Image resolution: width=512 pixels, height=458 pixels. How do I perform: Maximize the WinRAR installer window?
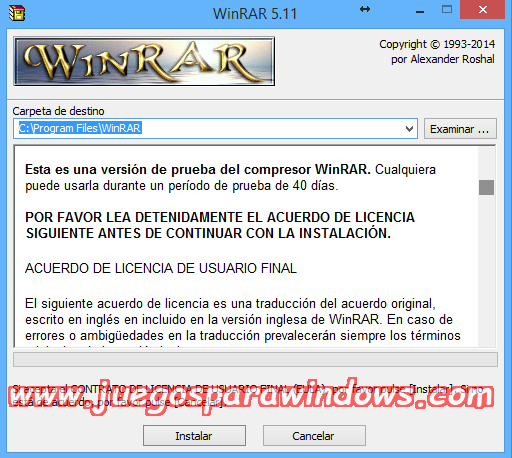[447, 9]
